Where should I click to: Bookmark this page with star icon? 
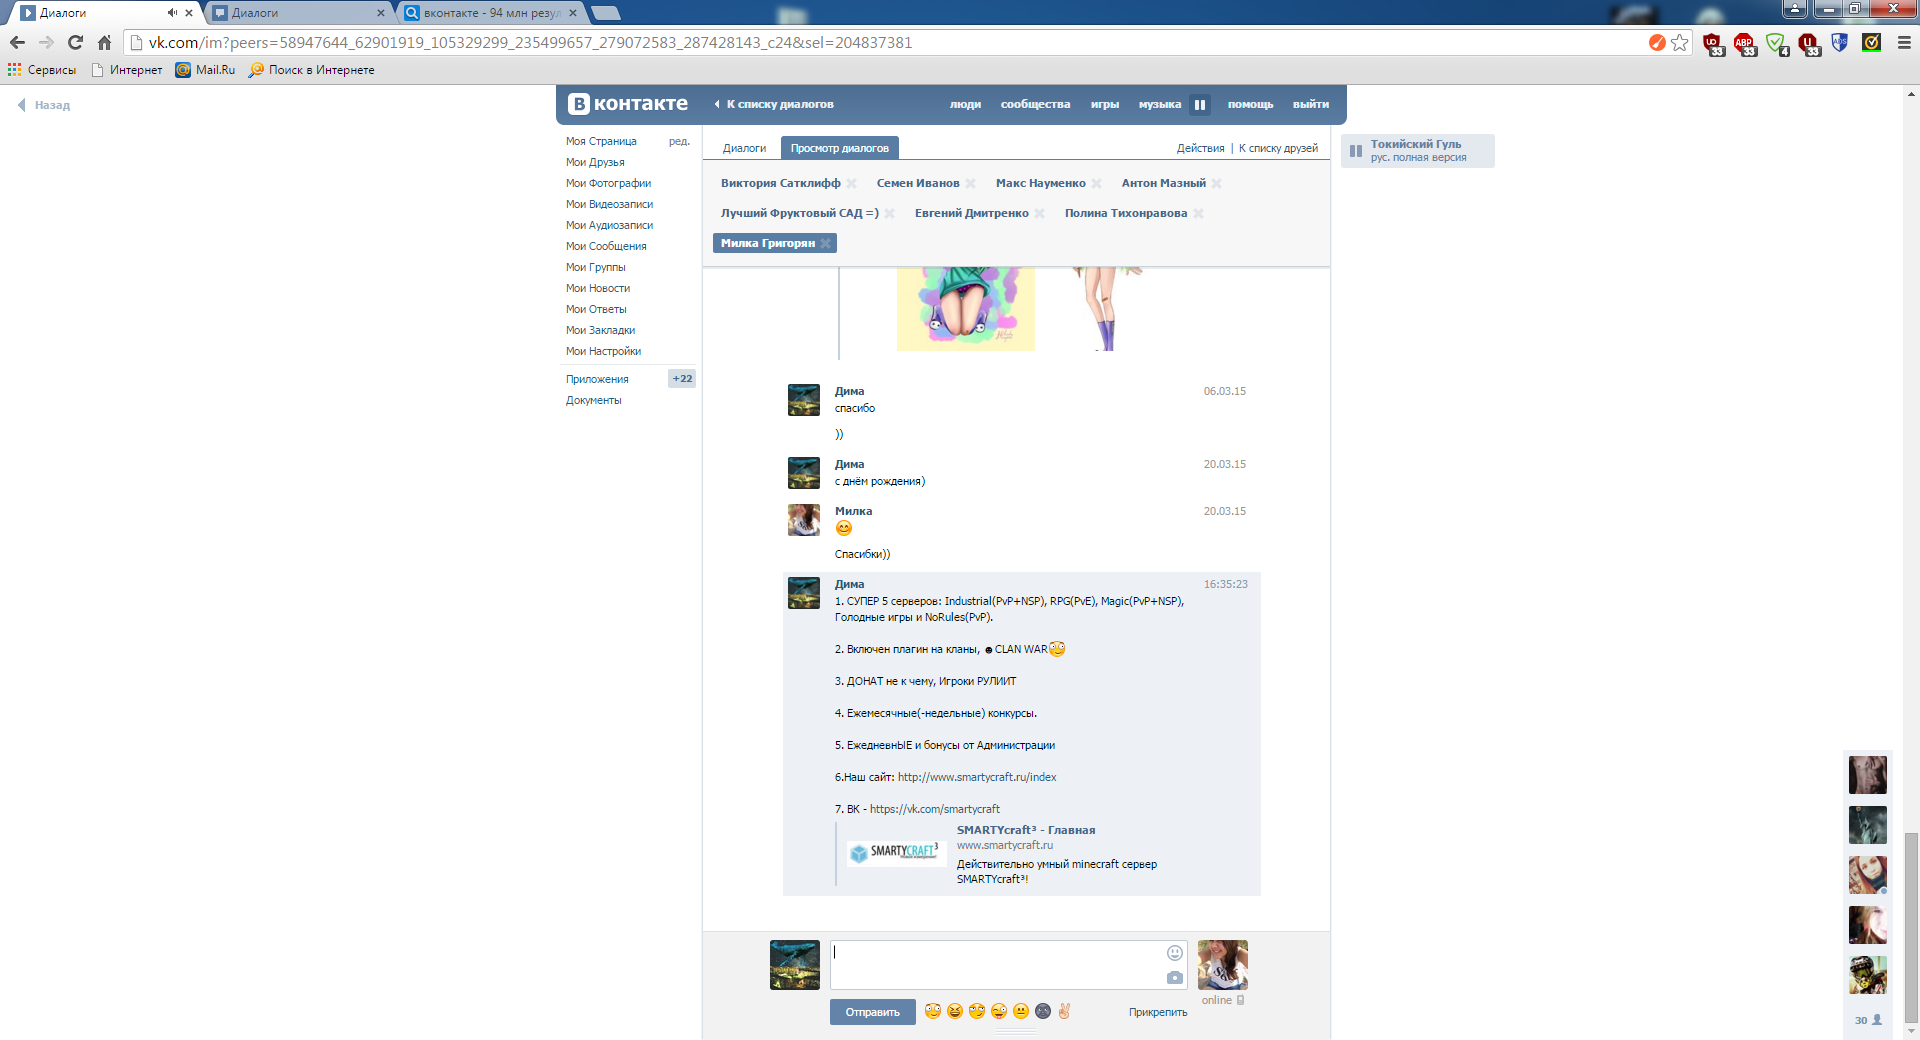(1680, 42)
